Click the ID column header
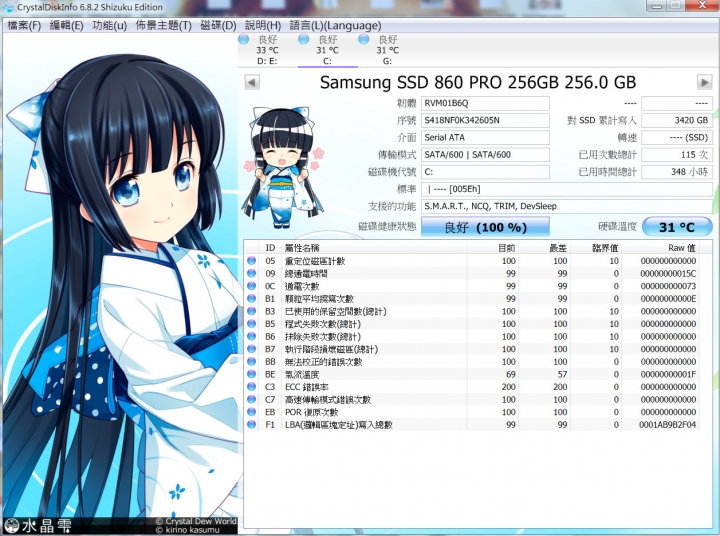The width and height of the screenshot is (720, 536). pyautogui.click(x=270, y=248)
